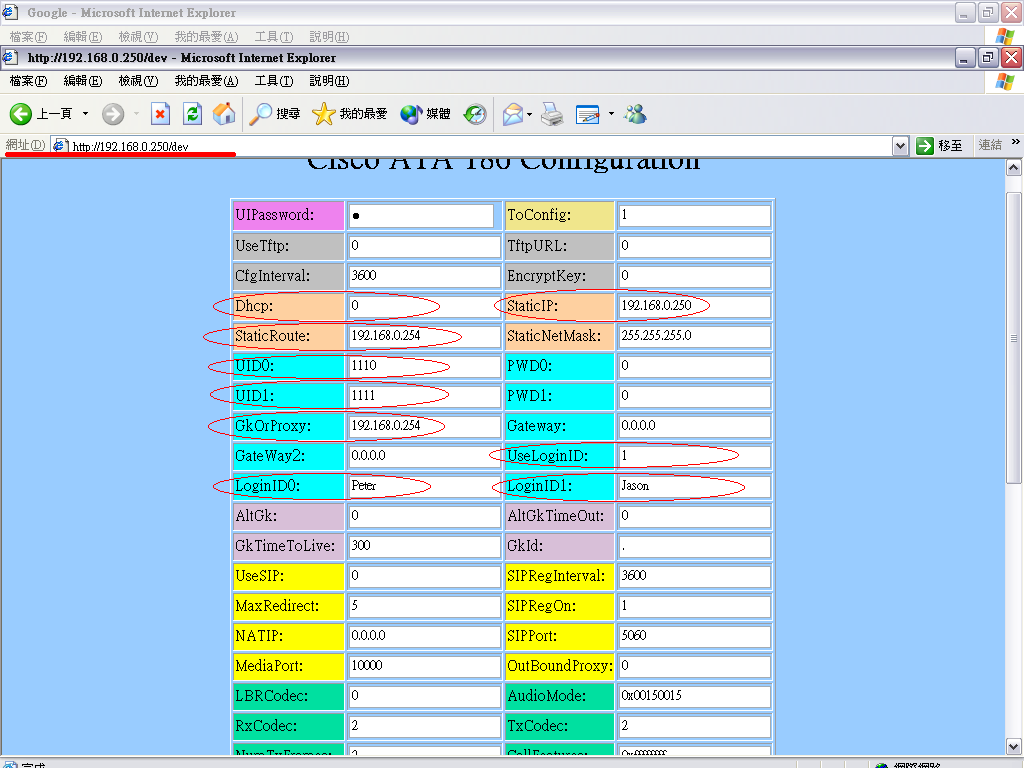Image resolution: width=1024 pixels, height=768 pixels.
Task: Click the StaticRoute input field
Action: coord(424,336)
